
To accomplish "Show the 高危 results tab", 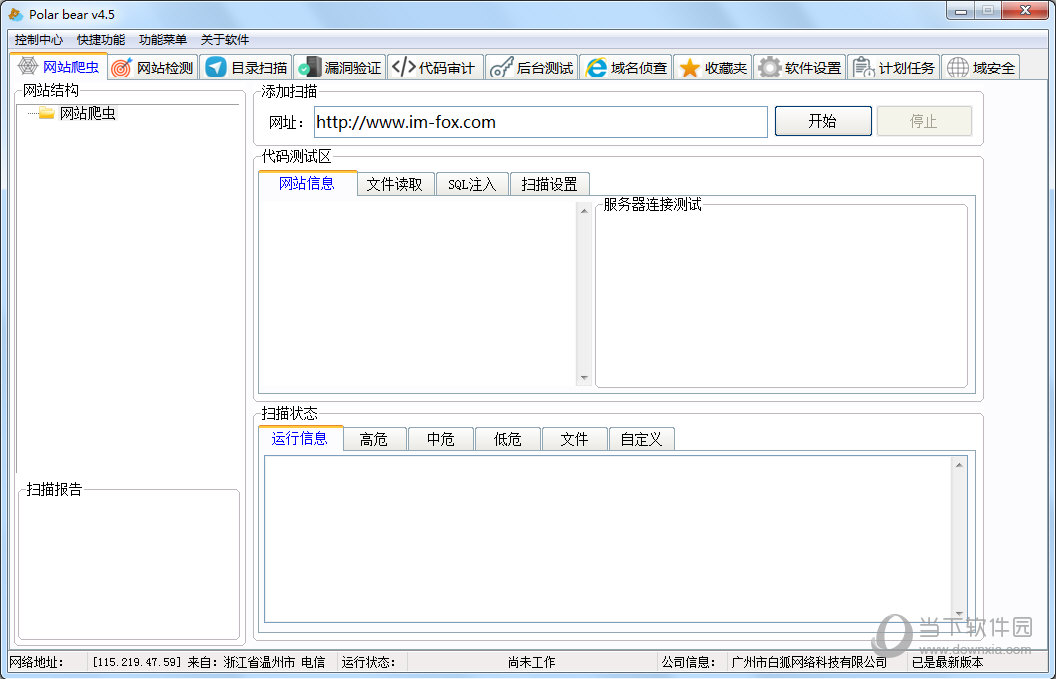I will (x=374, y=439).
